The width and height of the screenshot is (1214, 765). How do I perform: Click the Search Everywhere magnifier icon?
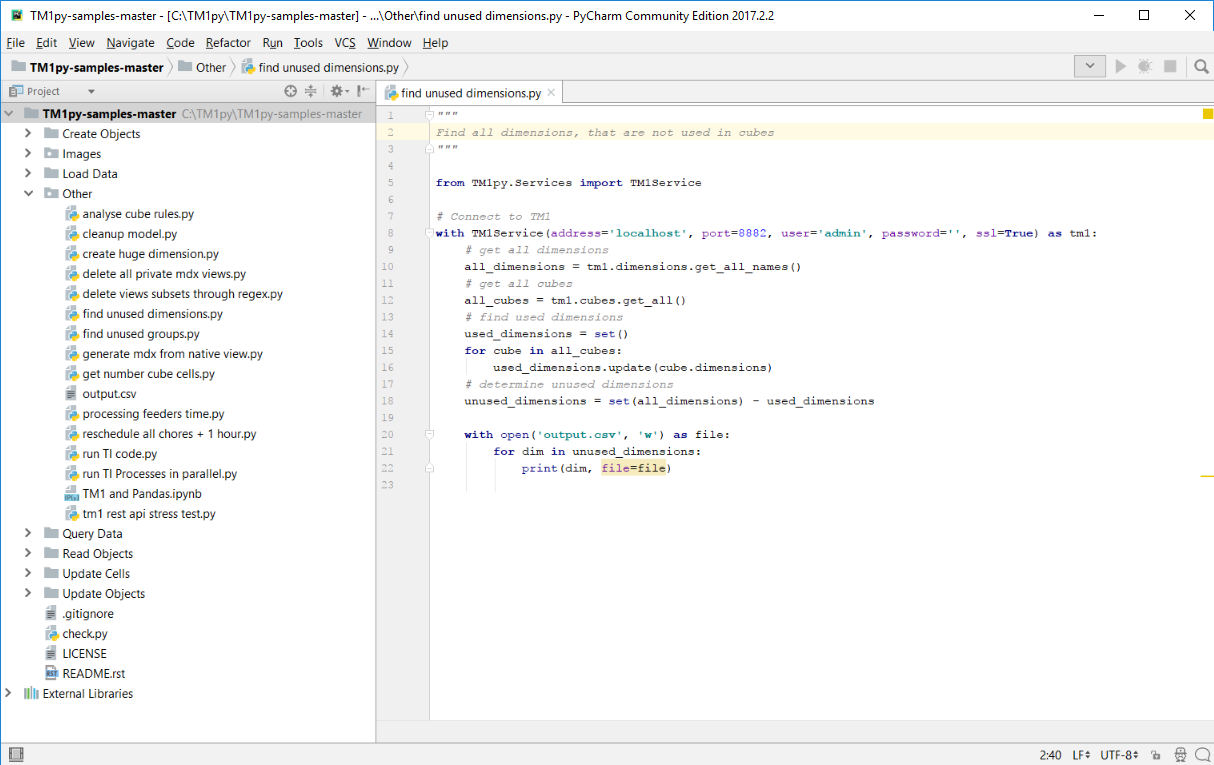click(x=1201, y=67)
